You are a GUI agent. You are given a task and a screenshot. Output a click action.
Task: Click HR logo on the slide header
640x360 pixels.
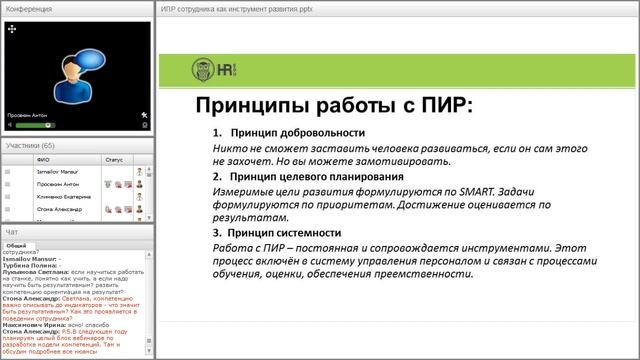(214, 70)
